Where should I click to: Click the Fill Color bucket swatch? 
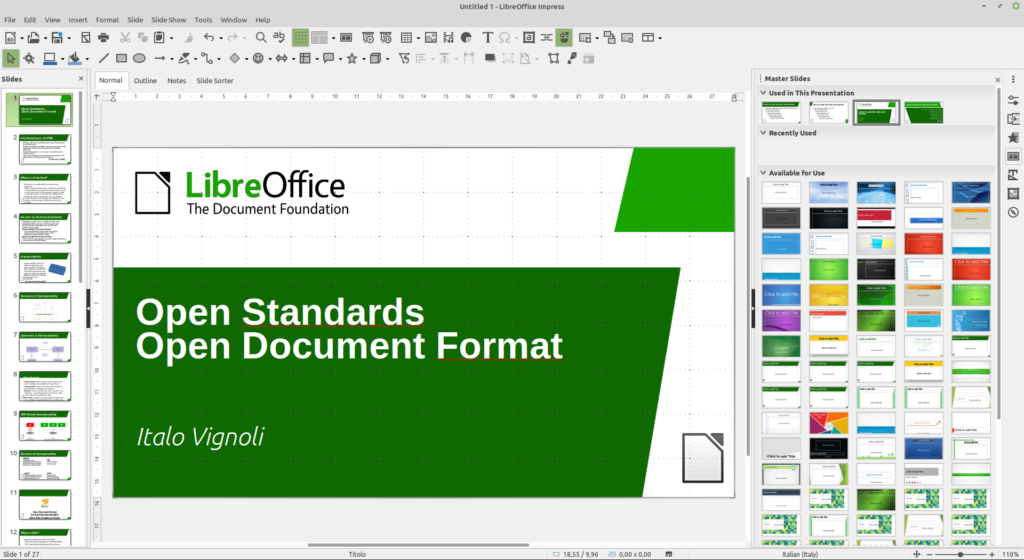(x=74, y=59)
